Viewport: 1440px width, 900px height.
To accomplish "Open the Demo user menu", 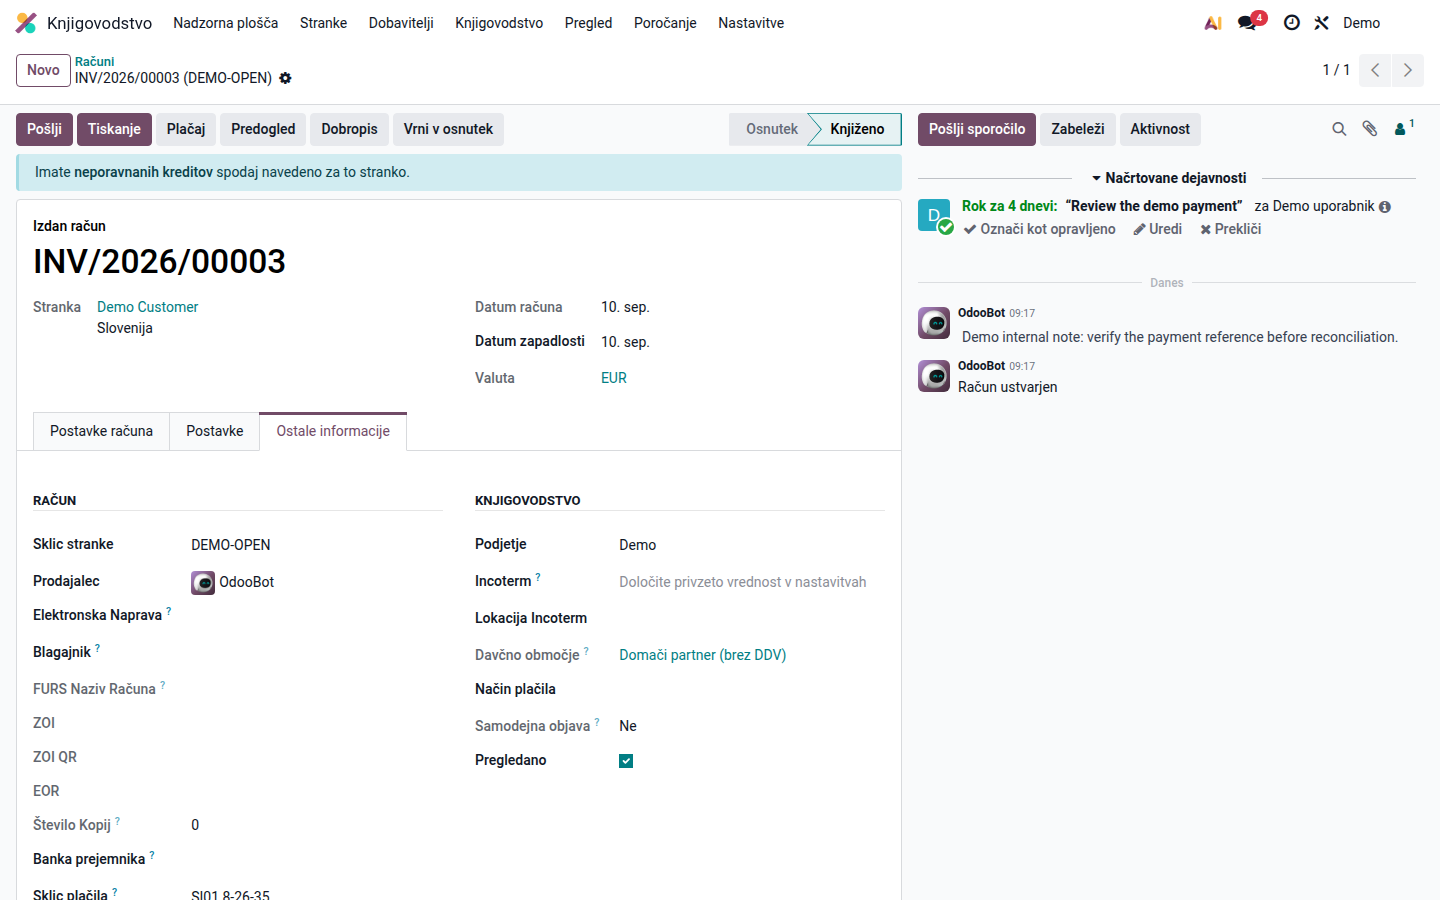I will coord(1361,23).
